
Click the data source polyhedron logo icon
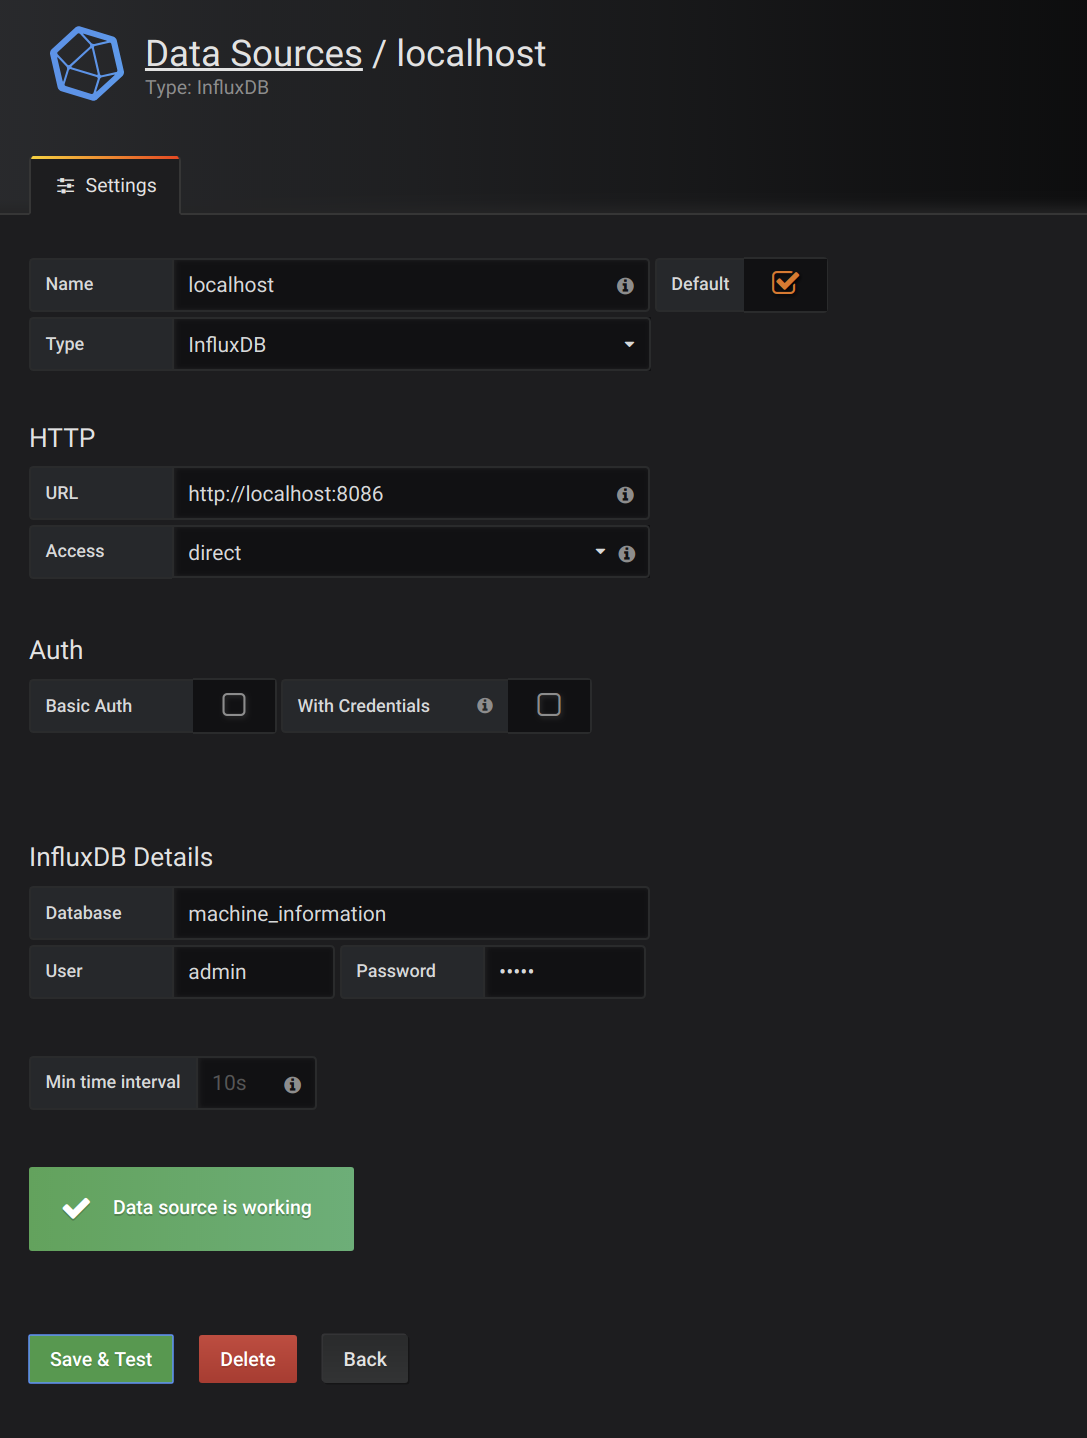87,64
